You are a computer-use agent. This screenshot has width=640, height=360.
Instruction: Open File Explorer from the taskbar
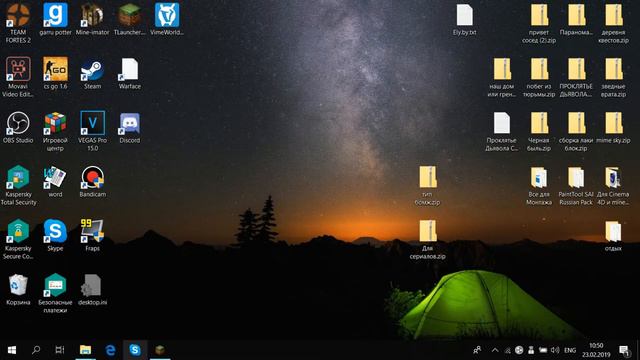click(85, 350)
